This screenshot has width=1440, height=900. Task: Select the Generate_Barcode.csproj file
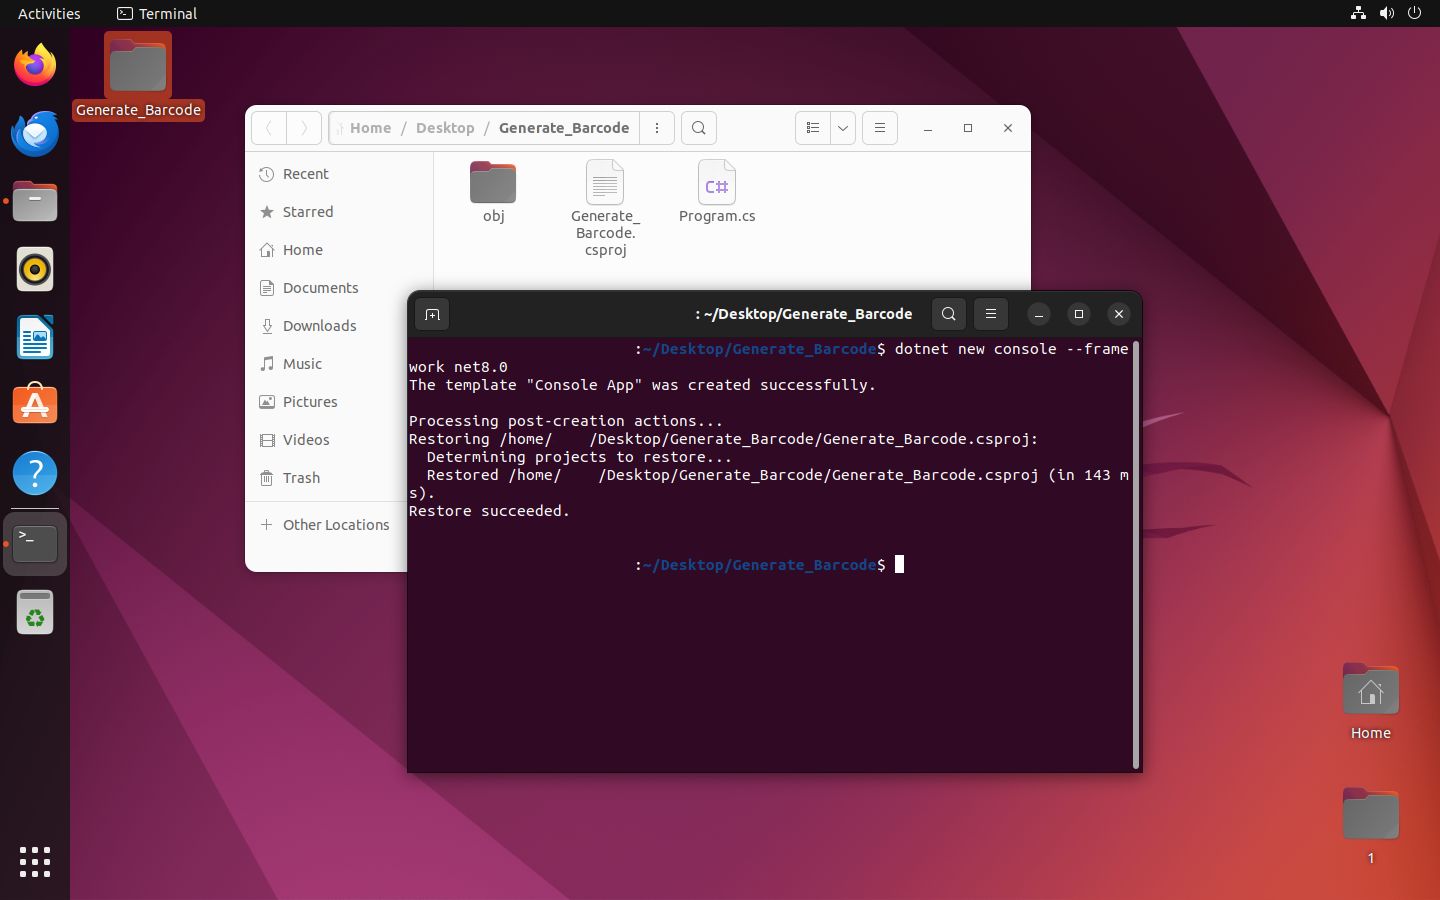605,207
